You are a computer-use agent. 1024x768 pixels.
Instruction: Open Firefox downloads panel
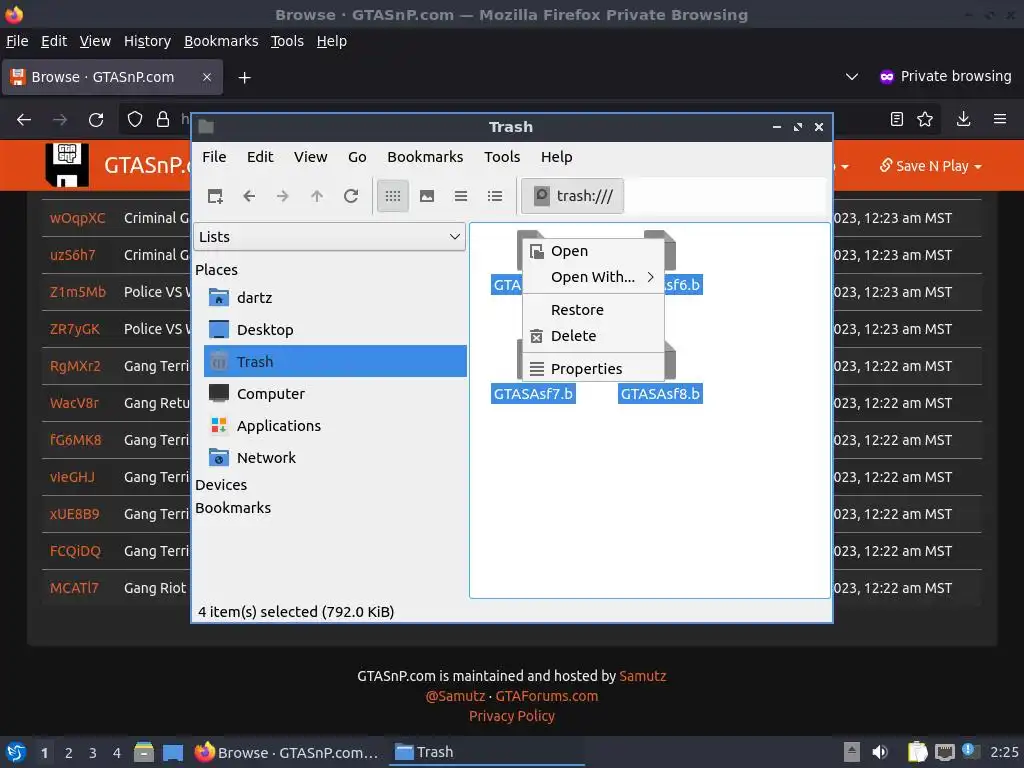[963, 119]
